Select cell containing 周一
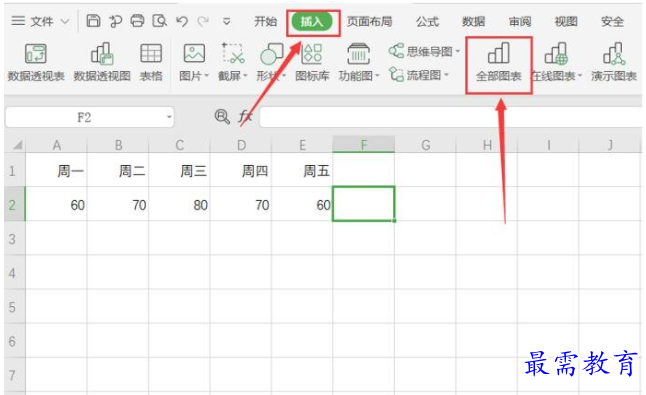 tap(56, 170)
